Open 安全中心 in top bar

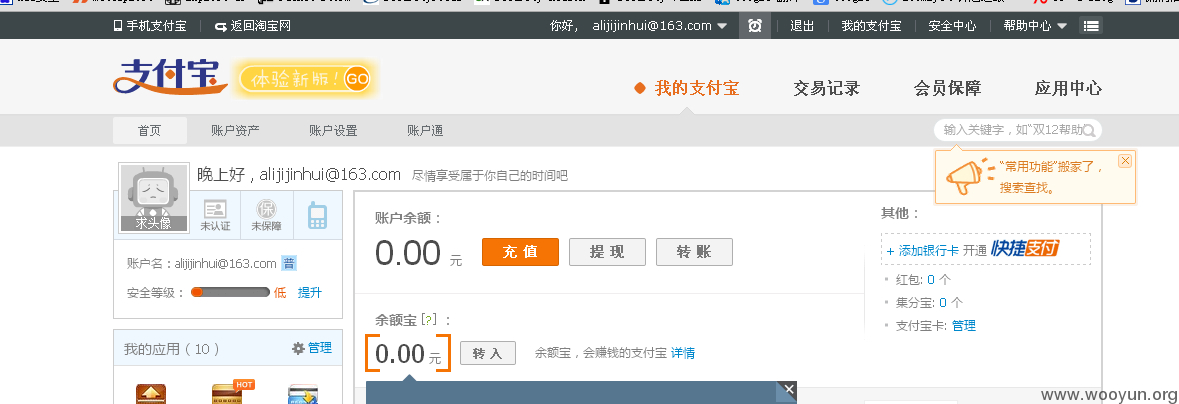coord(952,26)
